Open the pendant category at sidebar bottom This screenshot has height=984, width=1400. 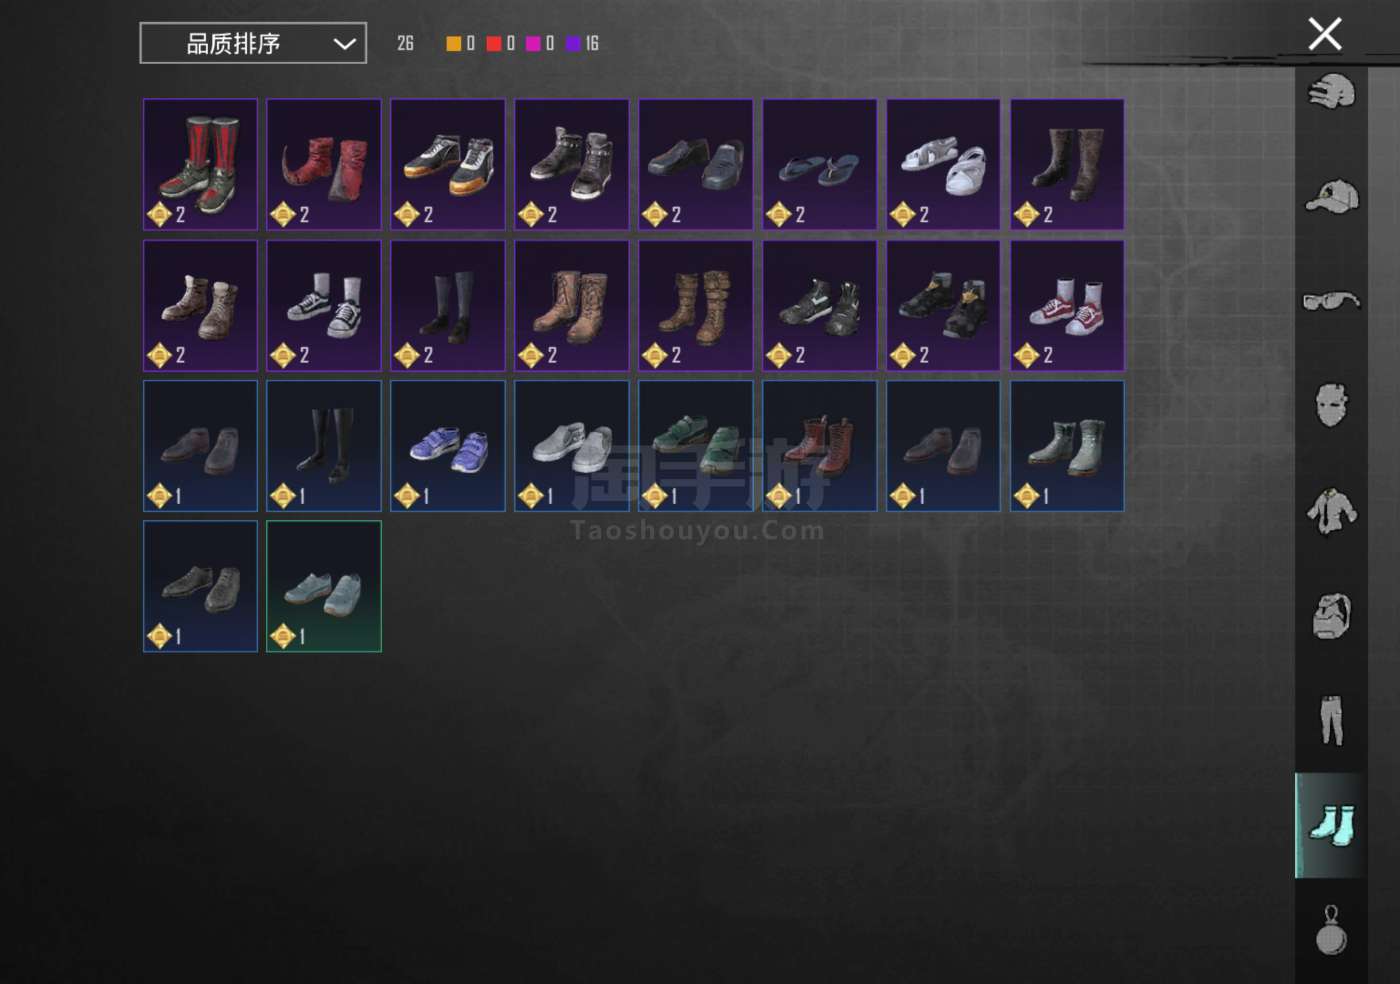[x=1331, y=930]
